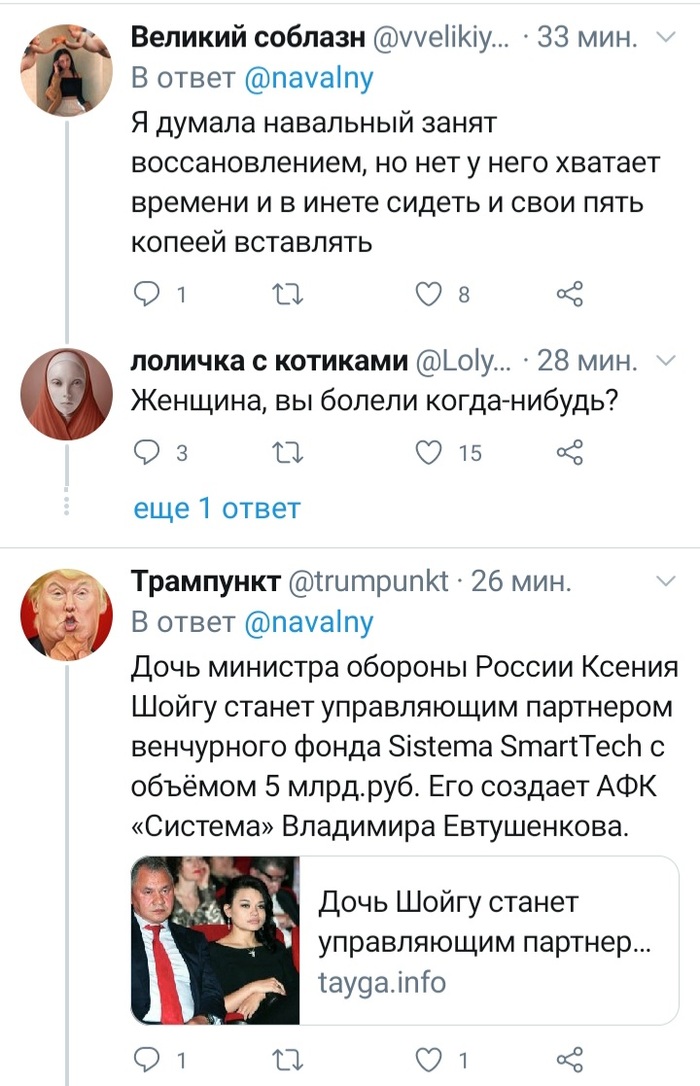Like Трампункт's tweet about Шойгу
Image resolution: width=700 pixels, height=1086 pixels.
tap(428, 1059)
